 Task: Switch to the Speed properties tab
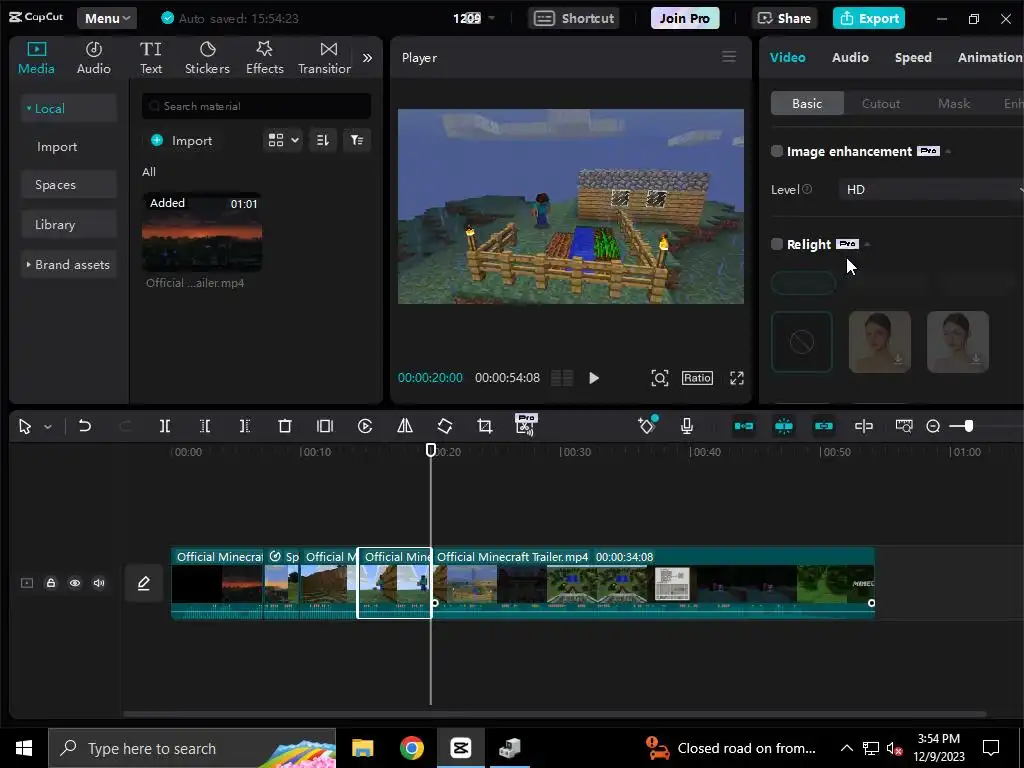click(913, 57)
